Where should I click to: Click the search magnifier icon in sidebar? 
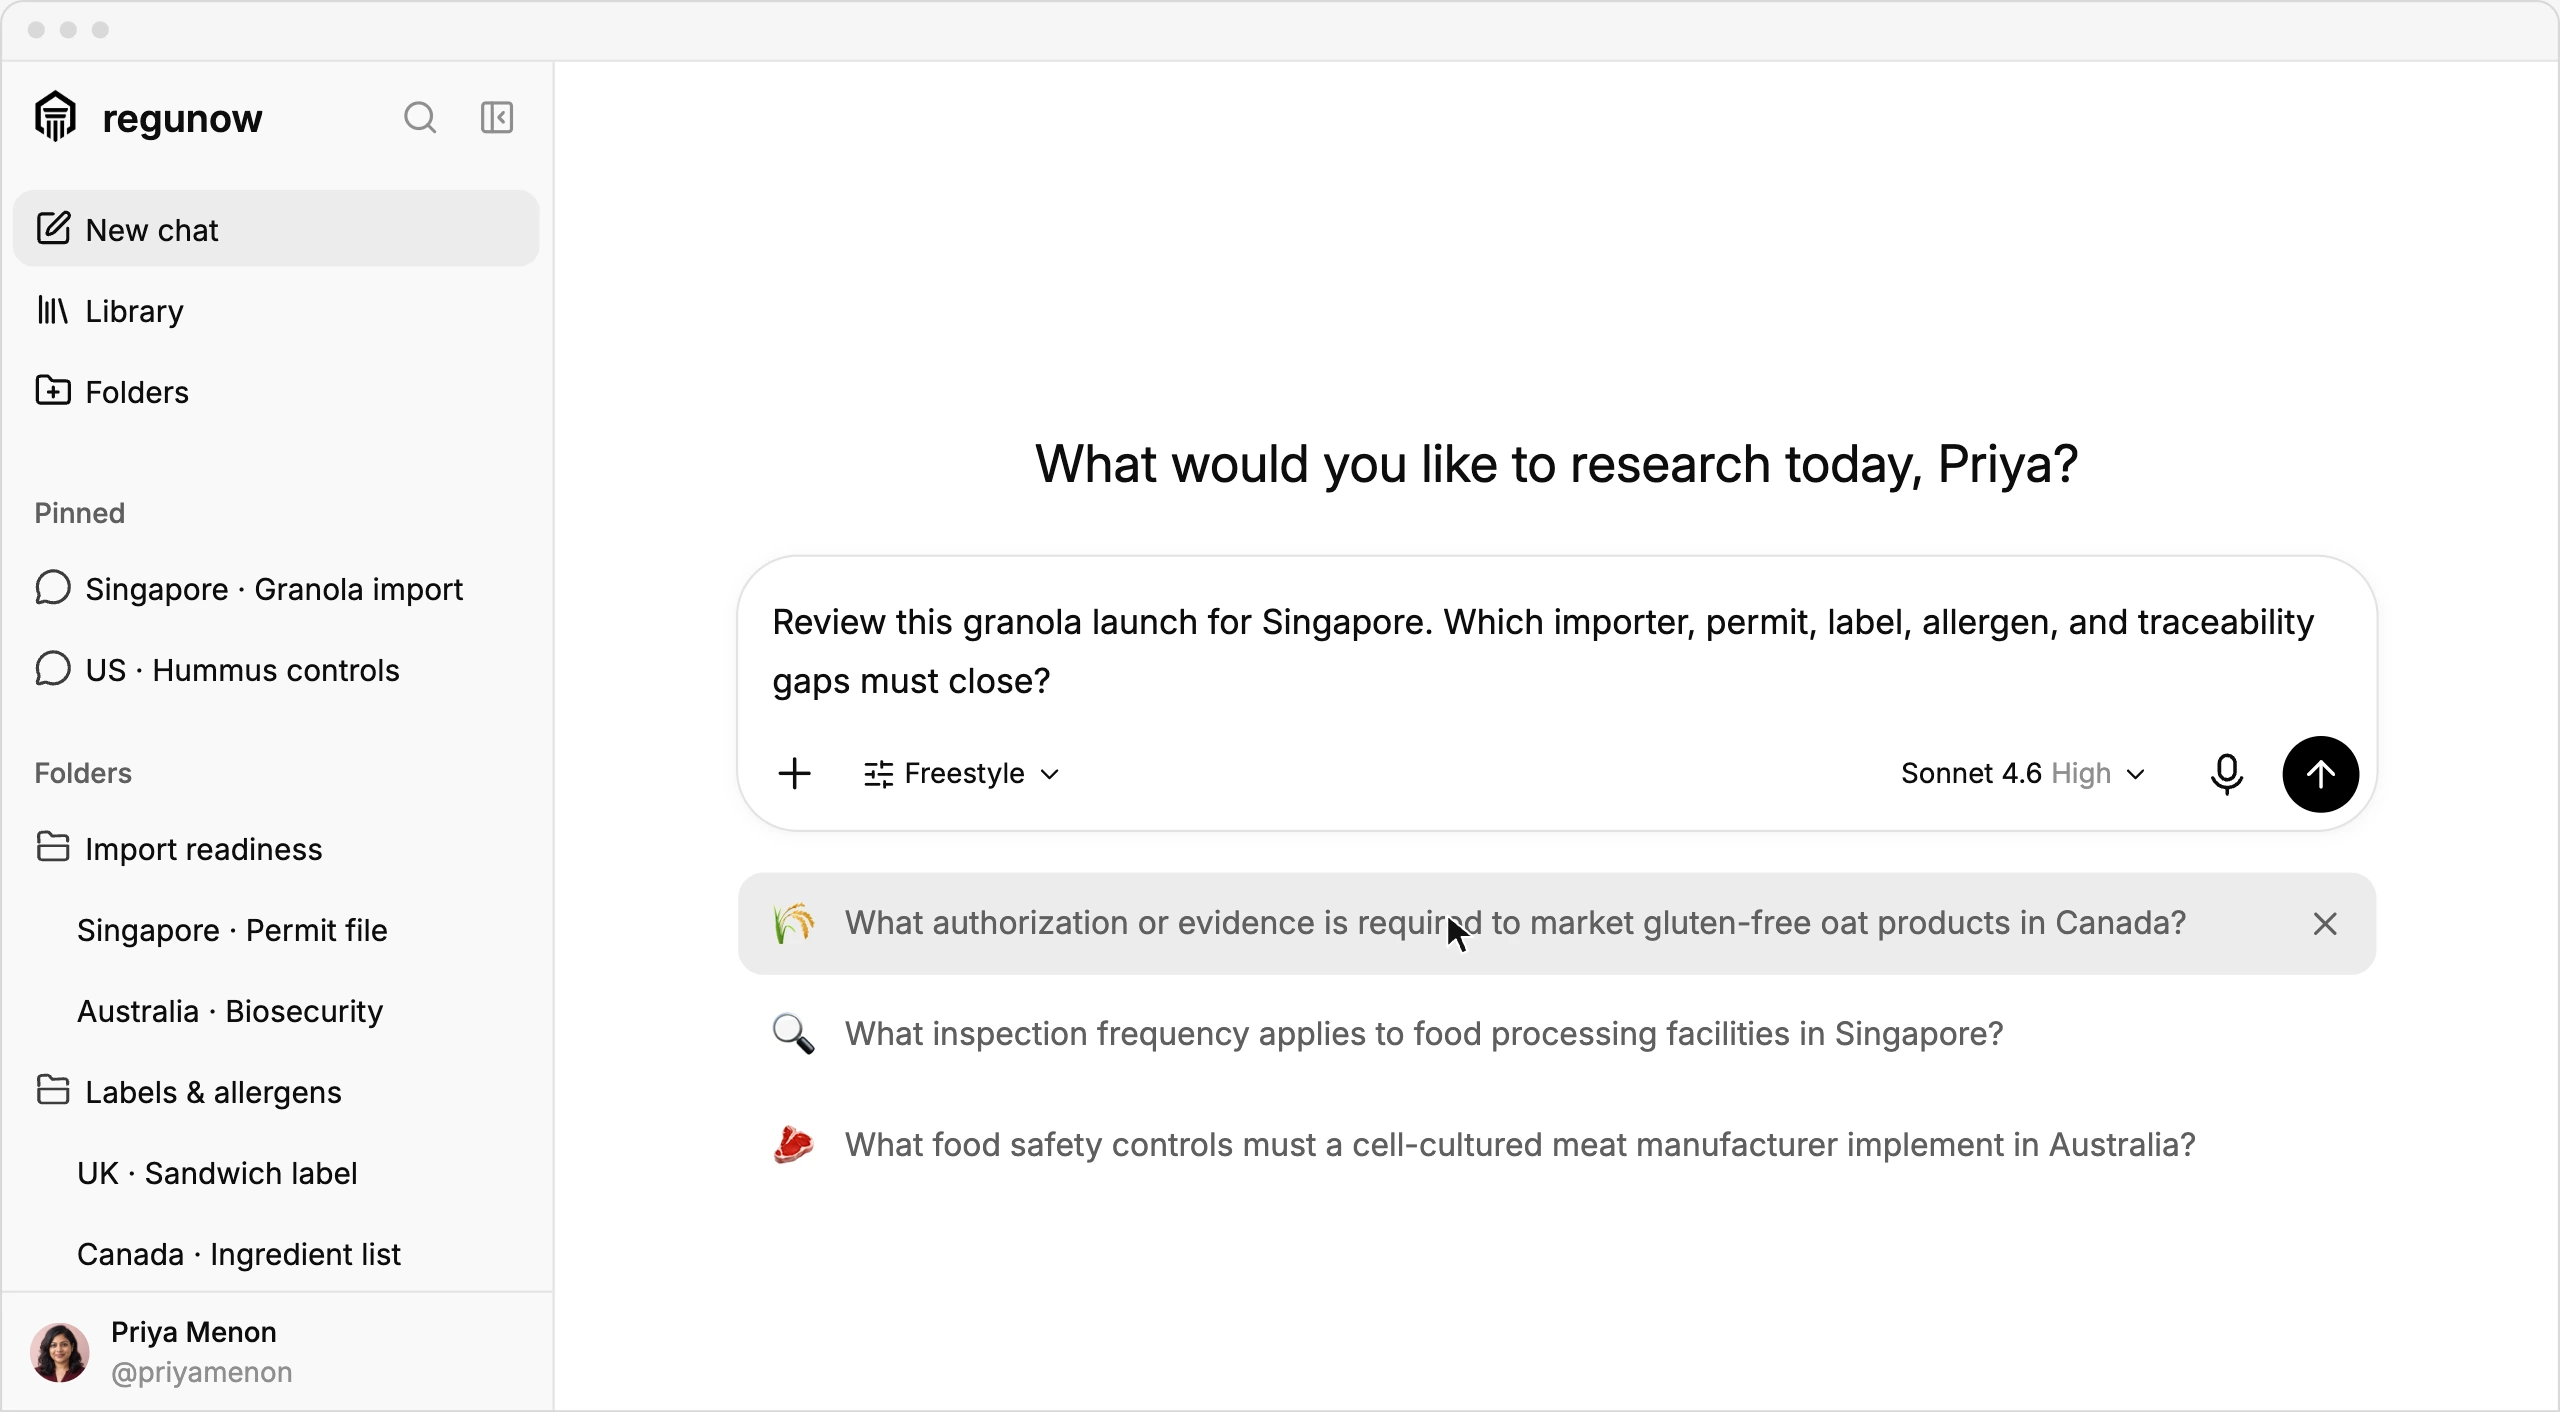point(420,118)
